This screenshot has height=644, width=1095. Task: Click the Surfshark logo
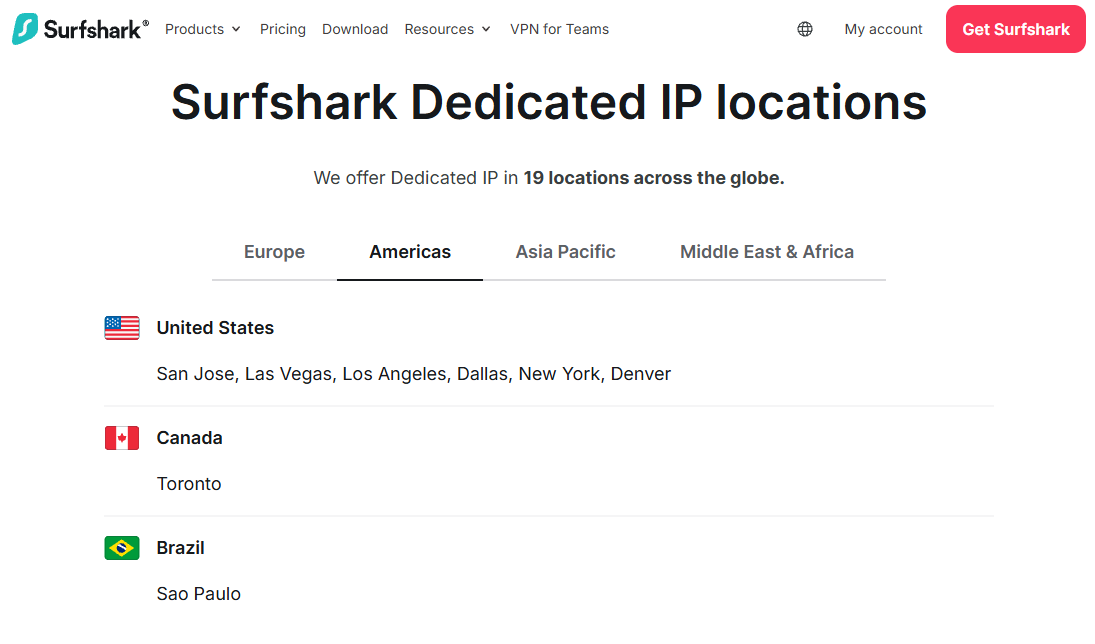point(80,28)
